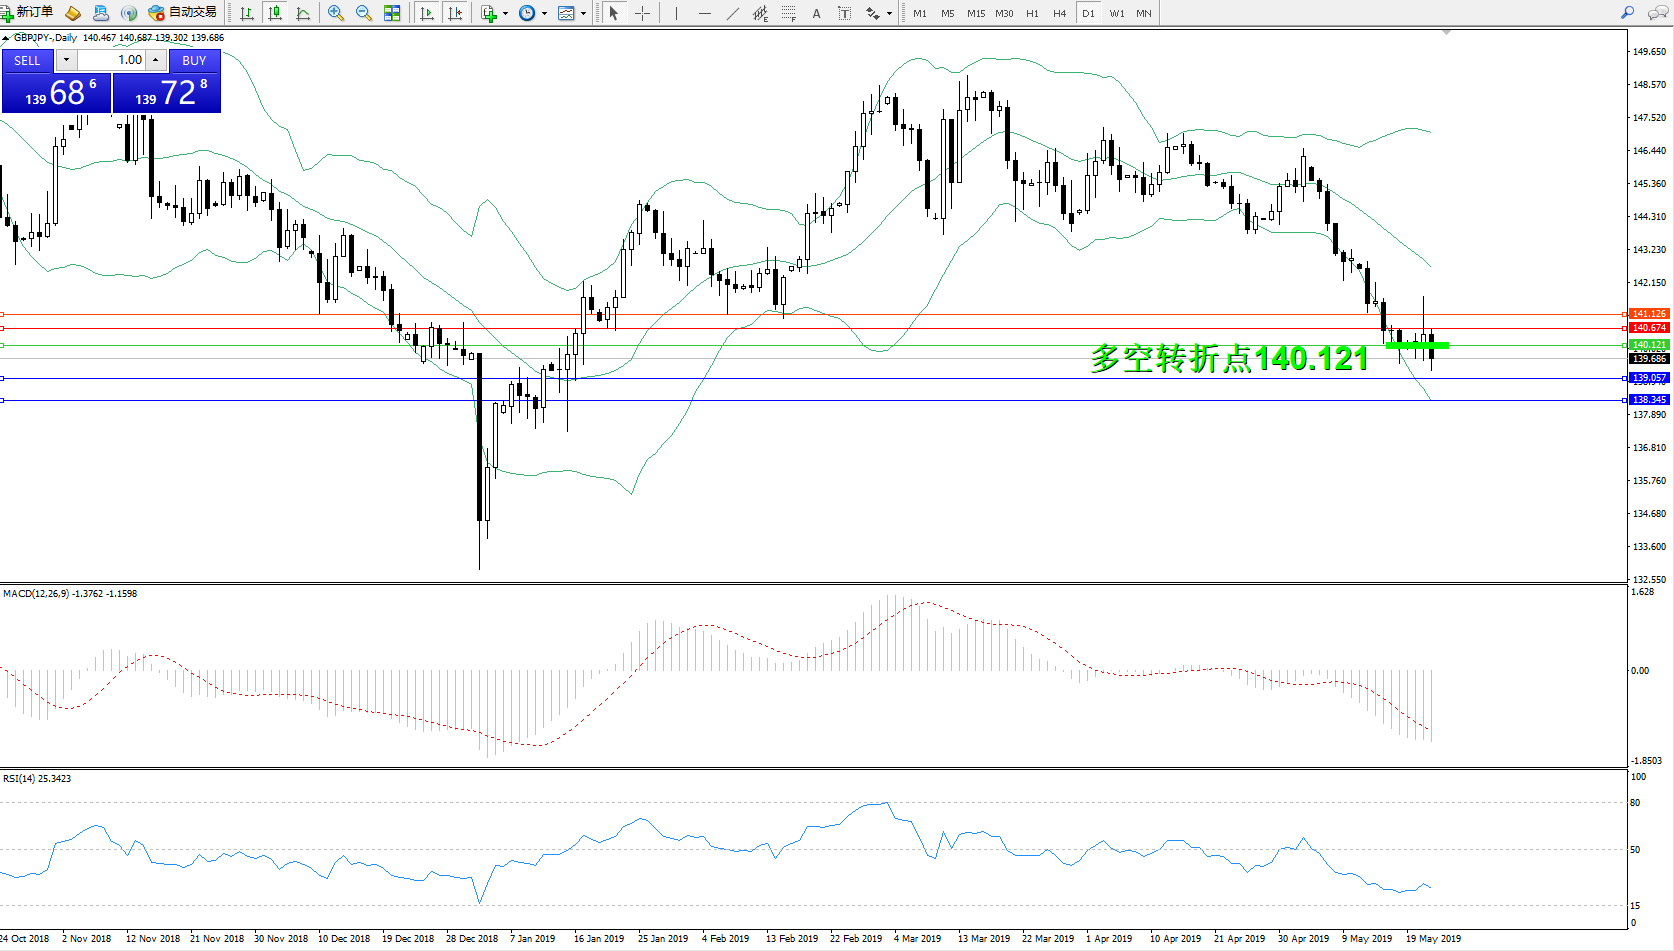This screenshot has height=951, width=1674.
Task: Click the zoom out magnifier icon
Action: tap(364, 13)
